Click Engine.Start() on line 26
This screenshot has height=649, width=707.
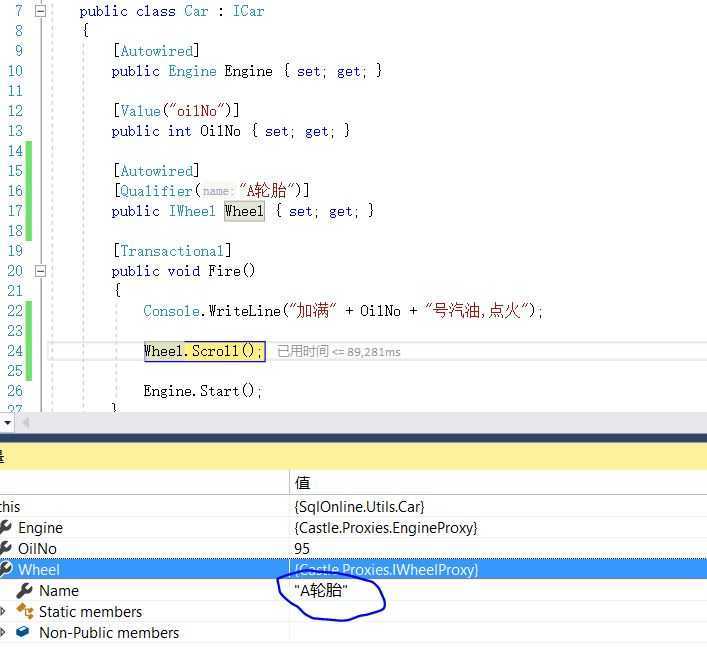[202, 391]
